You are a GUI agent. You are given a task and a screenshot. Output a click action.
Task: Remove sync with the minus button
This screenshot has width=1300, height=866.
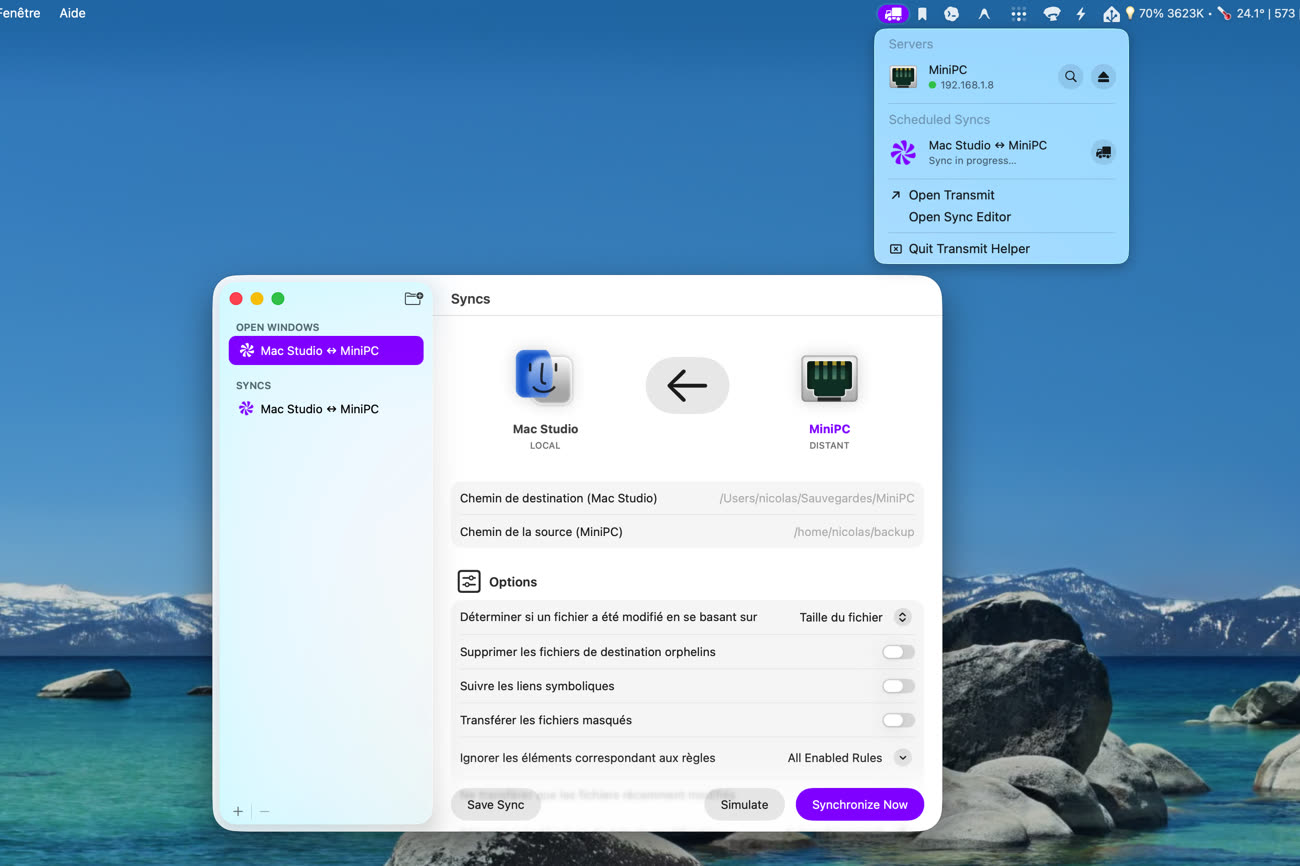(264, 811)
